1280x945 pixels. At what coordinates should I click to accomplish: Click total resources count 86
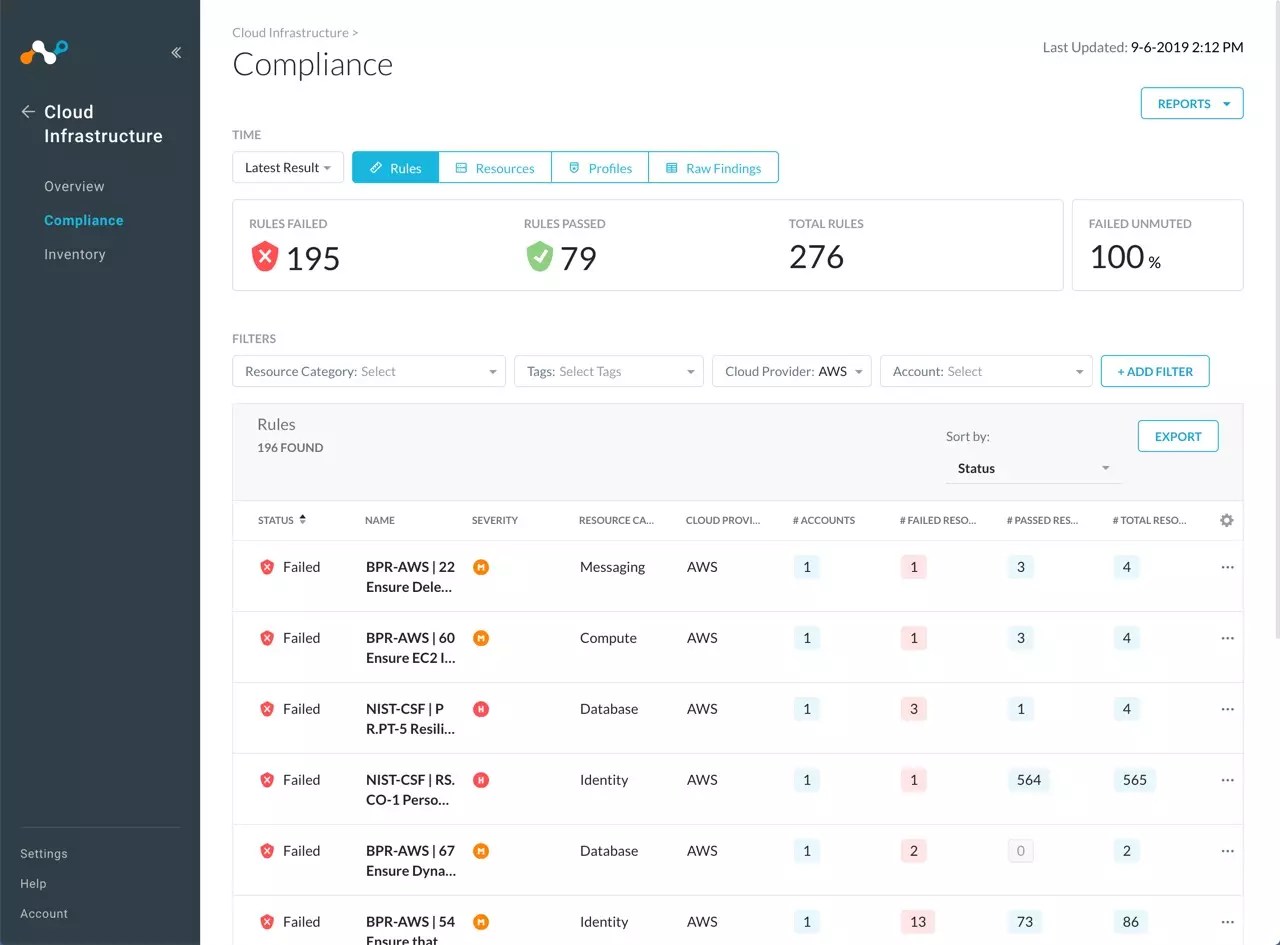pos(1131,922)
